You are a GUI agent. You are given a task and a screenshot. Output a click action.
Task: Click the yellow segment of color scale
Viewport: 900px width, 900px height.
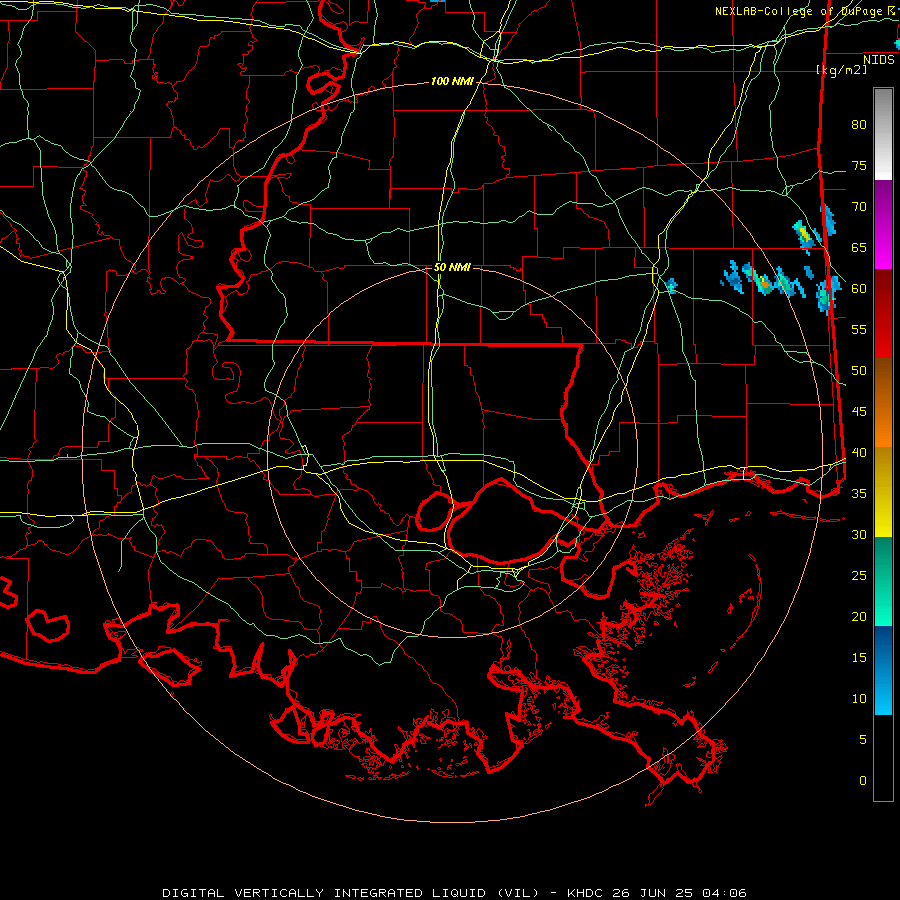(883, 492)
